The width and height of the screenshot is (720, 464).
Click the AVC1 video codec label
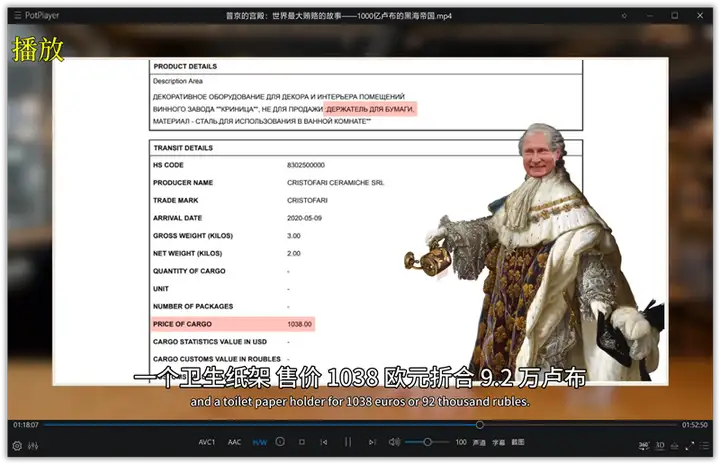(207, 442)
